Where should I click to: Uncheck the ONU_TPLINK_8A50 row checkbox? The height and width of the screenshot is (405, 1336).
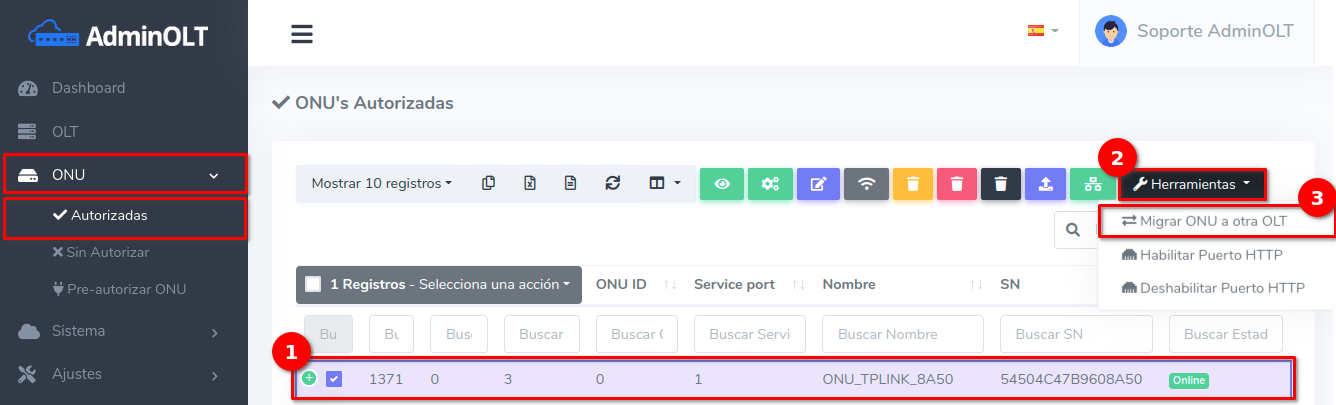(x=334, y=379)
